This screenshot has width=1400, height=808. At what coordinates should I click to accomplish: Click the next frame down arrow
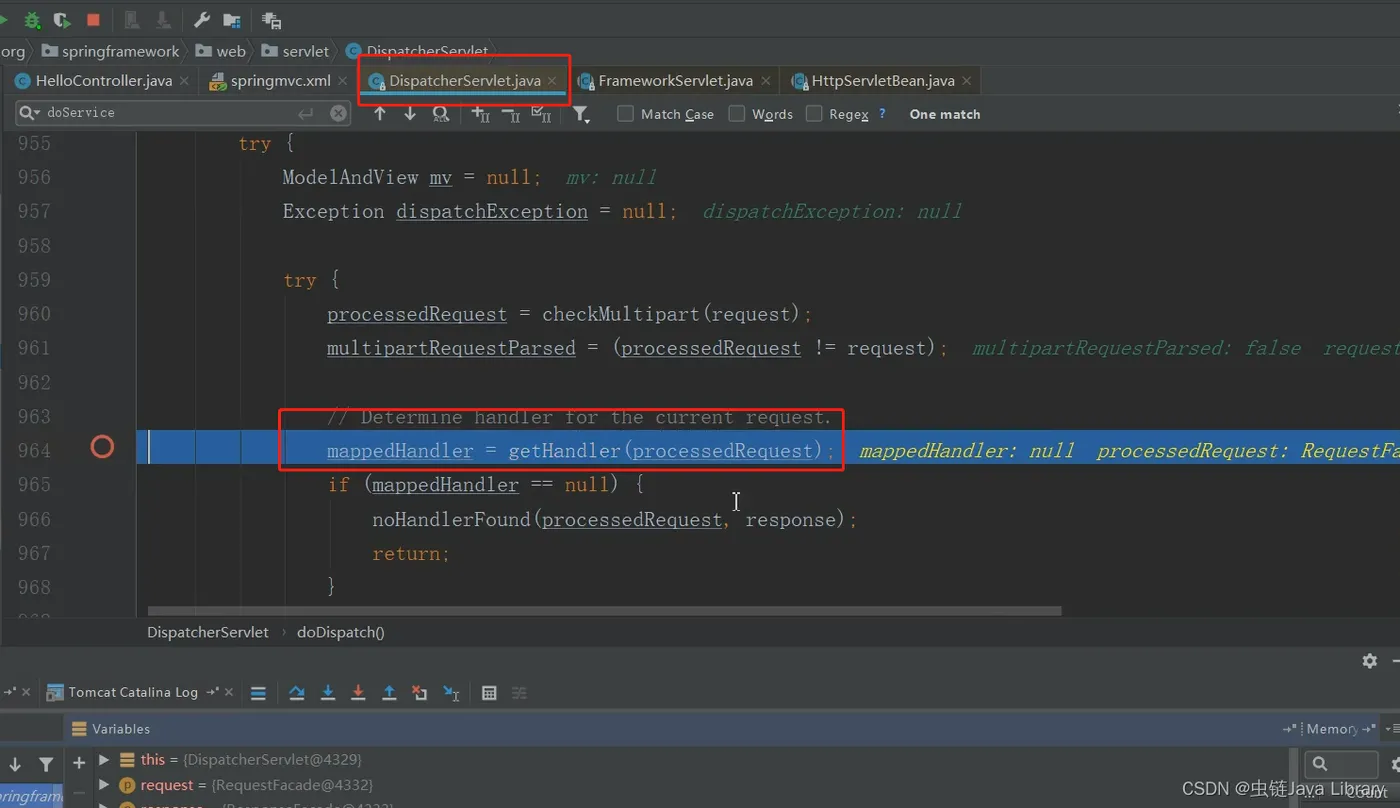click(15, 764)
